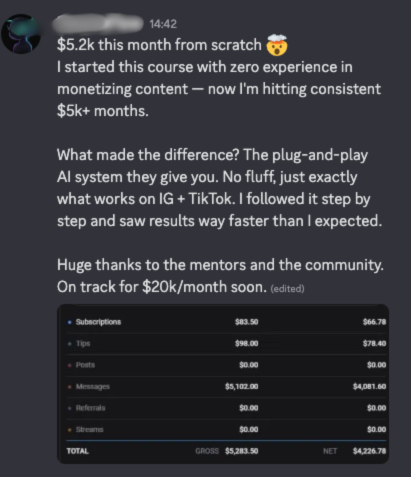
Task: Select the Streams row label
Action: click(x=89, y=429)
